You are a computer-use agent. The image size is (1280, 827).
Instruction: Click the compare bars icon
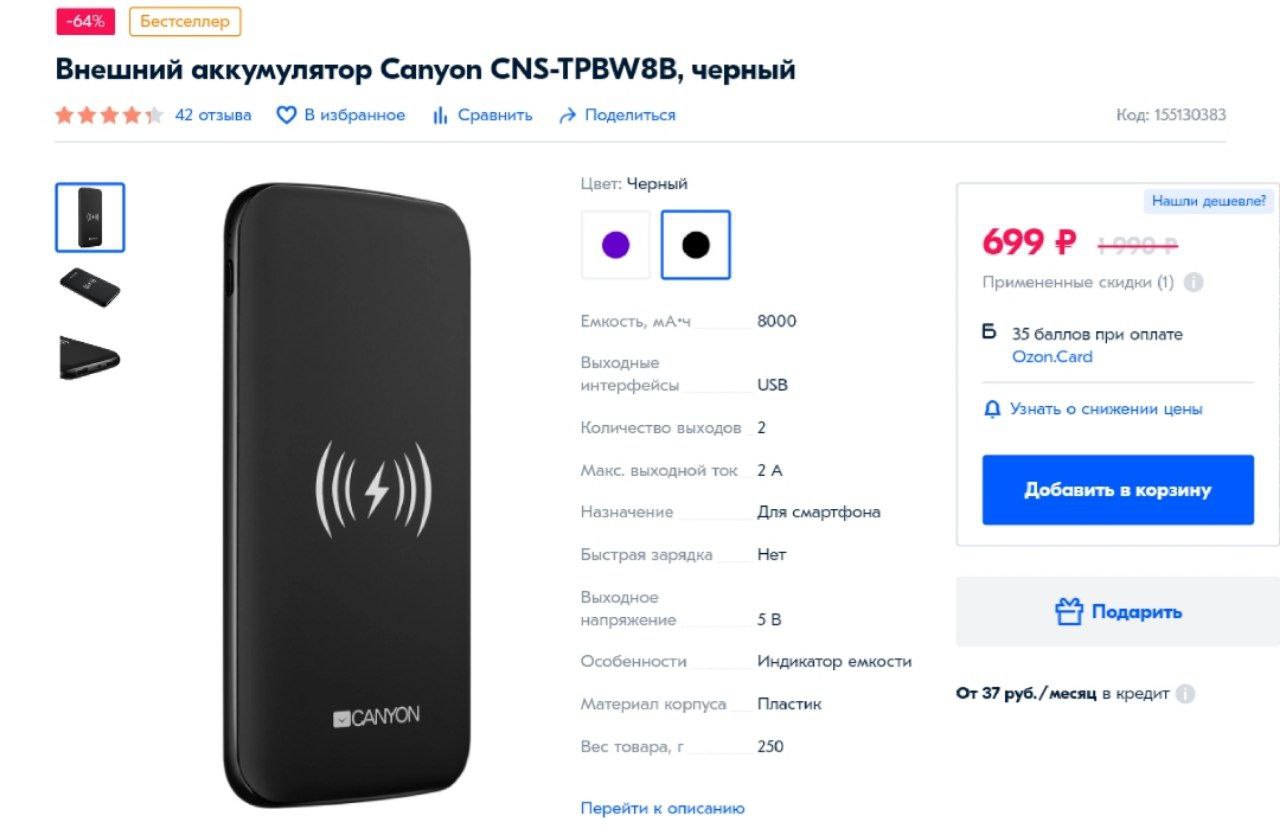pos(440,115)
